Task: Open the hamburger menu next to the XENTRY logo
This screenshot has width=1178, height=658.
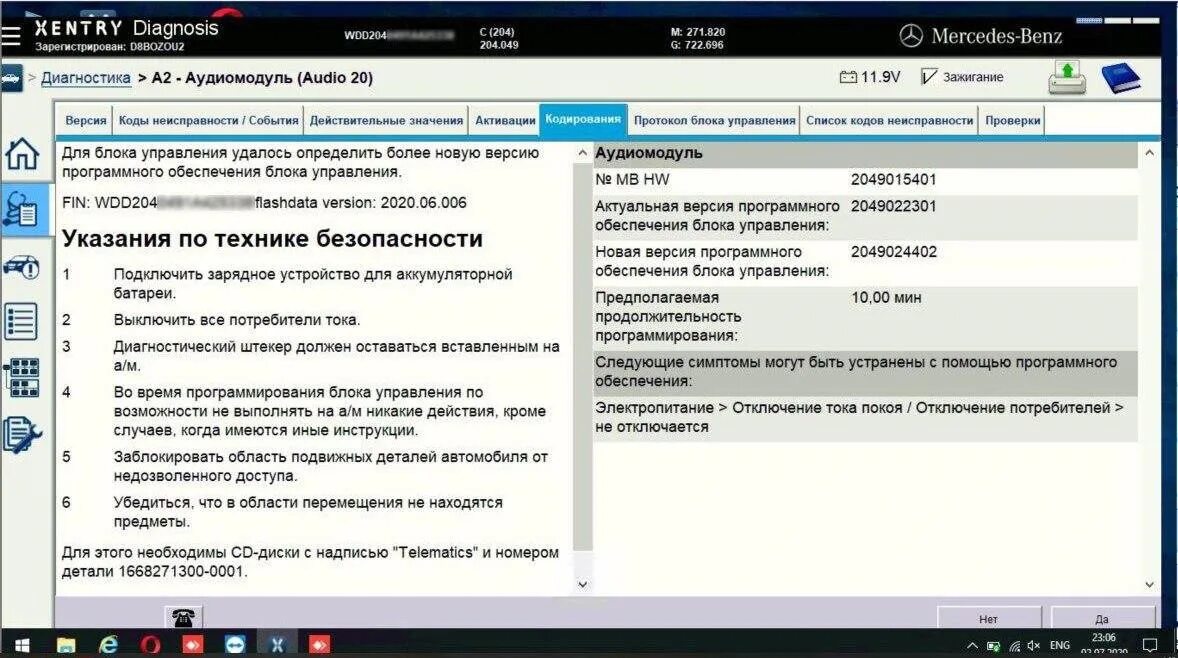Action: point(11,36)
